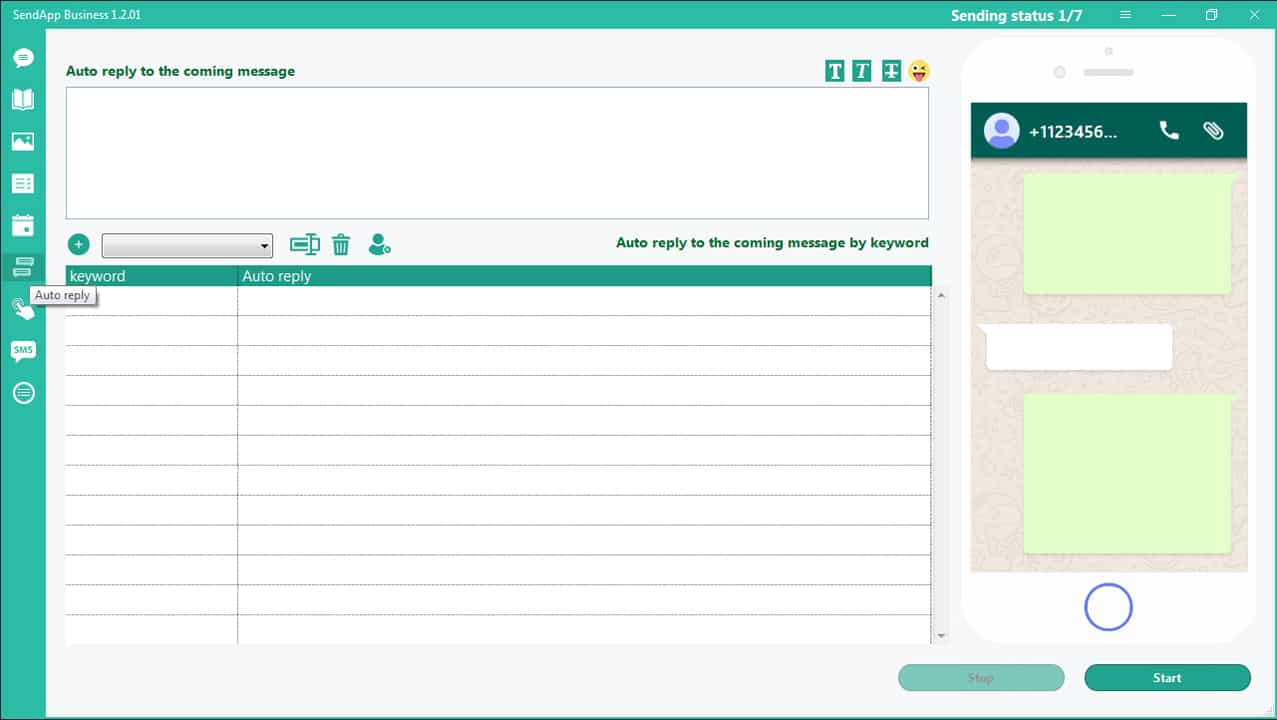
Task: Click scrollbar down arrow of keyword table
Action: coord(940,636)
